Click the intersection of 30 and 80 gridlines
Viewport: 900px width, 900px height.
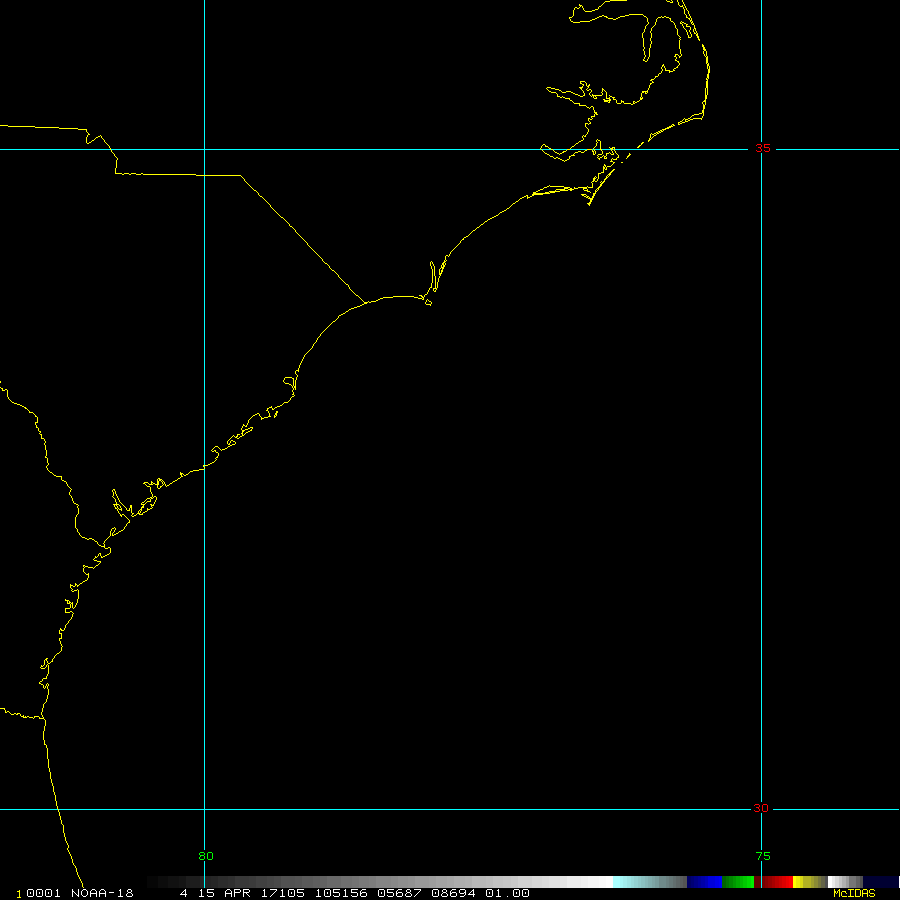[204, 809]
